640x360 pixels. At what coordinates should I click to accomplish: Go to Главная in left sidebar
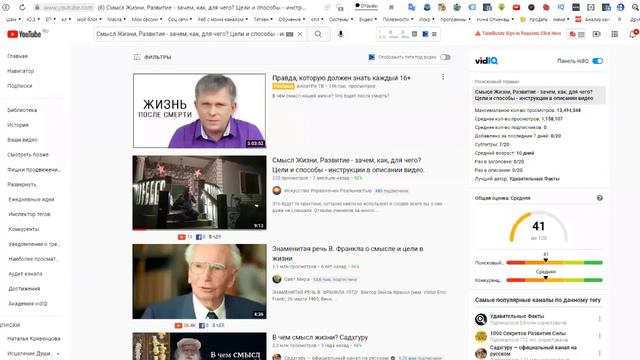(x=18, y=56)
